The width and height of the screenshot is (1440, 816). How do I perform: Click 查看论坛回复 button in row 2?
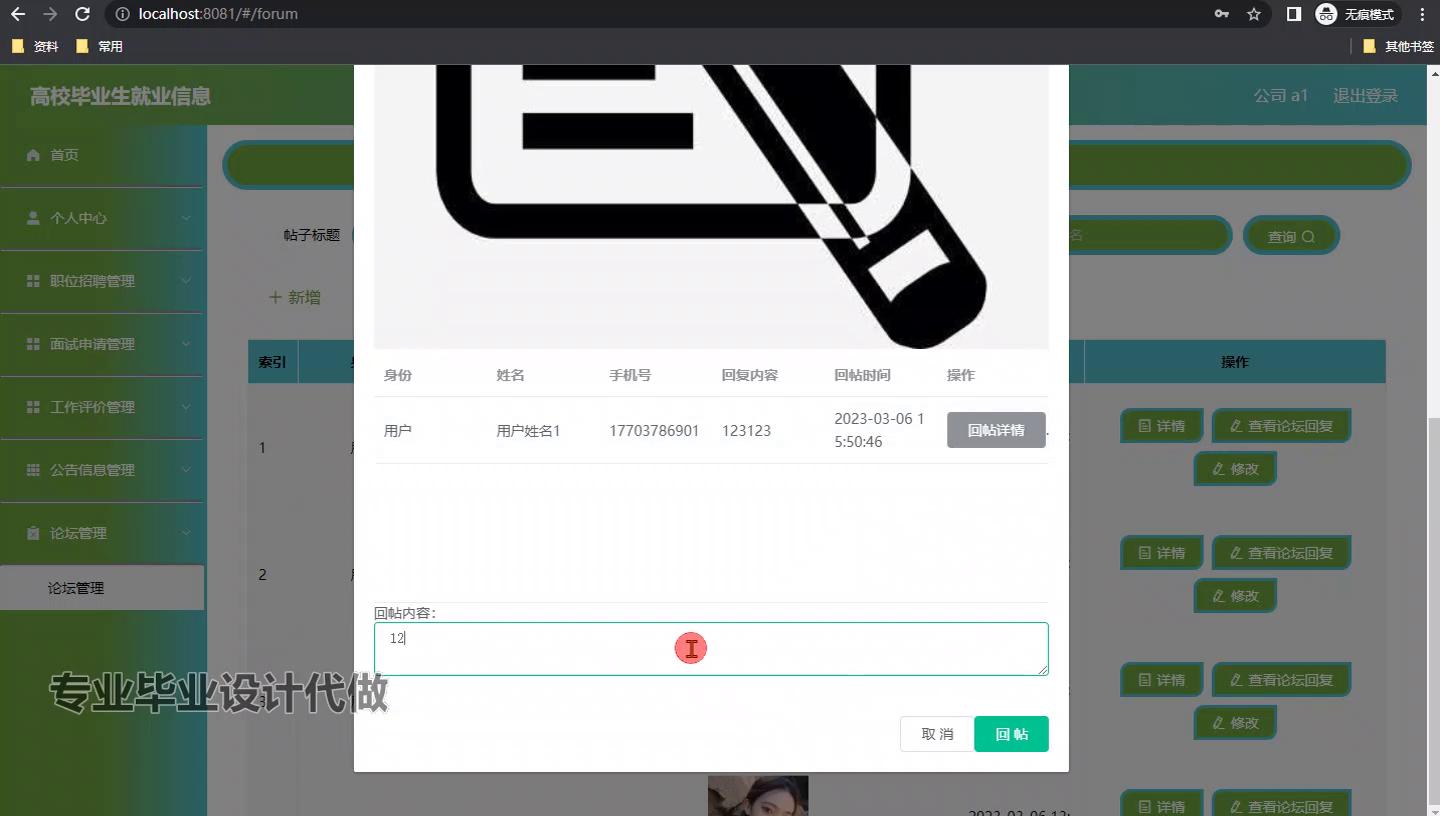point(1281,553)
